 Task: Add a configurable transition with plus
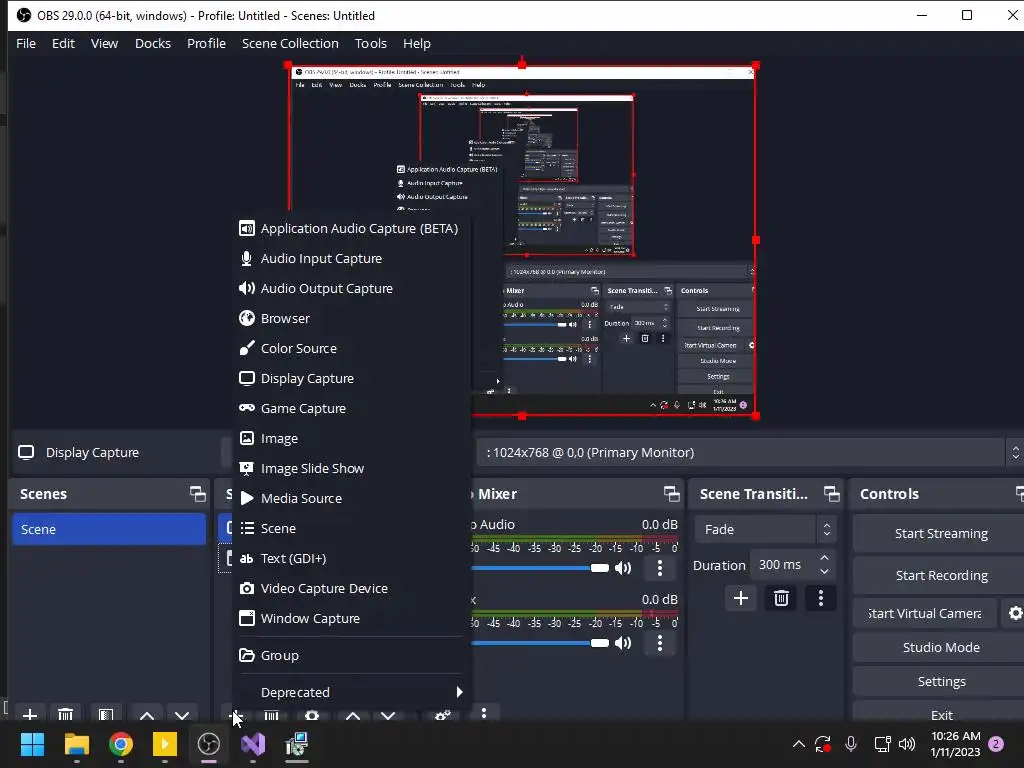(x=741, y=598)
